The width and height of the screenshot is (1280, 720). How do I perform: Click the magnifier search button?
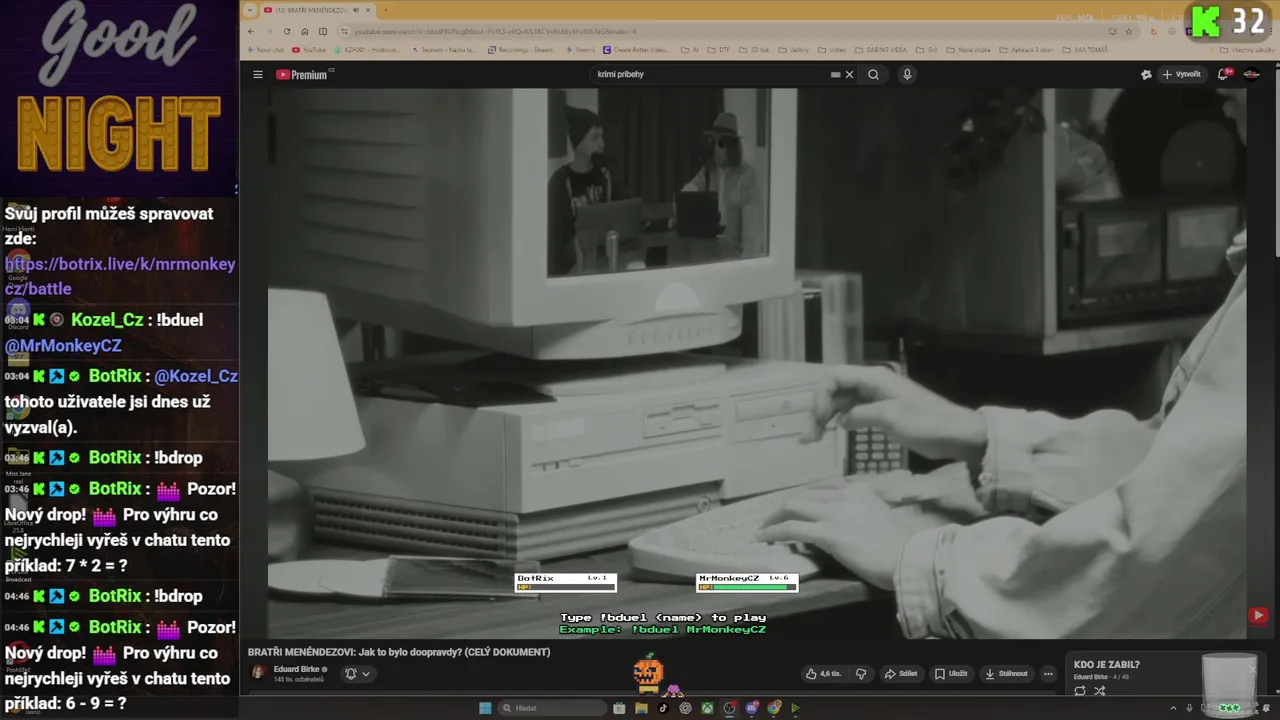coord(873,74)
